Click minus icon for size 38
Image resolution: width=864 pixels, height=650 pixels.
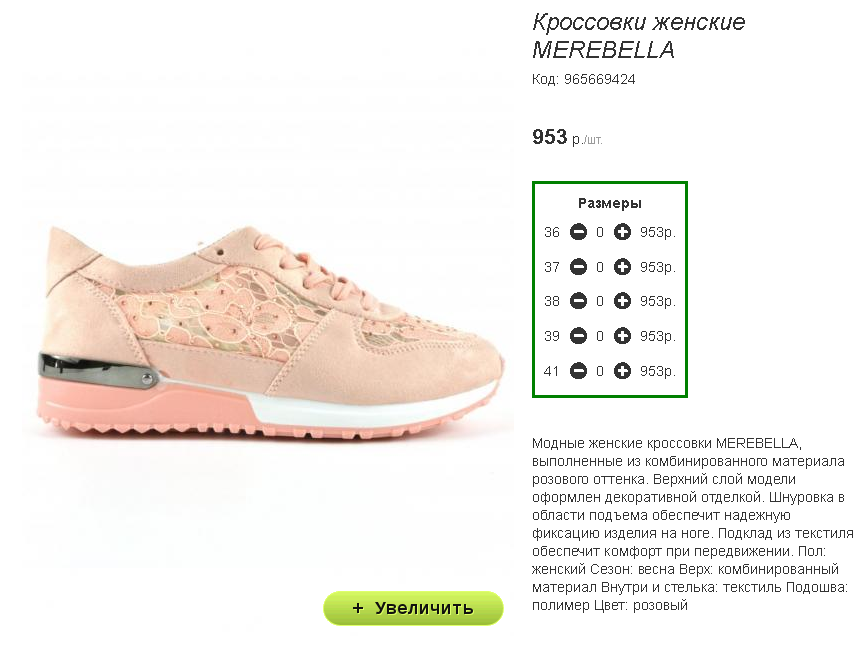pyautogui.click(x=578, y=301)
